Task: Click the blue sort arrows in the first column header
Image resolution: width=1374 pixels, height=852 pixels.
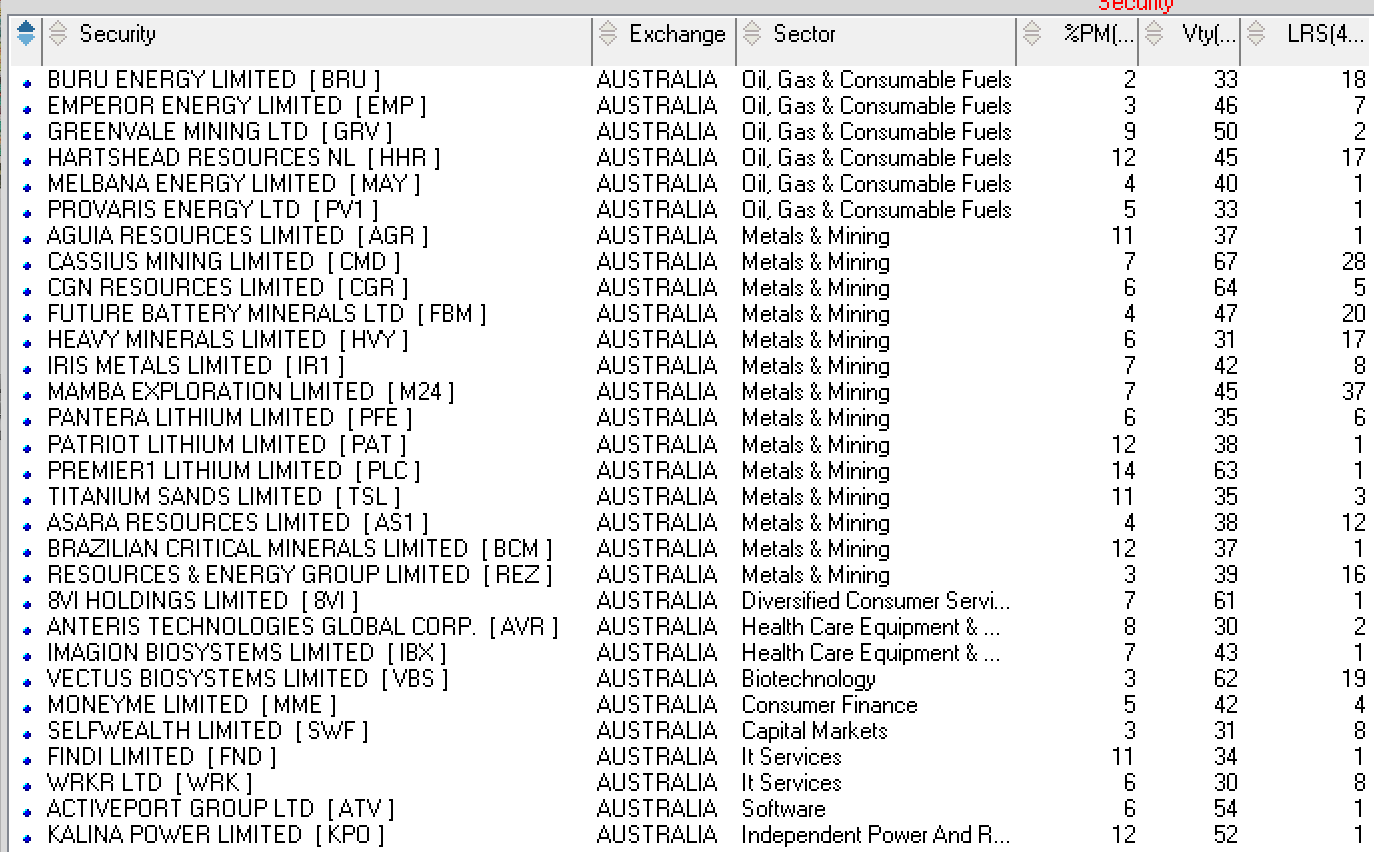Action: tap(26, 34)
